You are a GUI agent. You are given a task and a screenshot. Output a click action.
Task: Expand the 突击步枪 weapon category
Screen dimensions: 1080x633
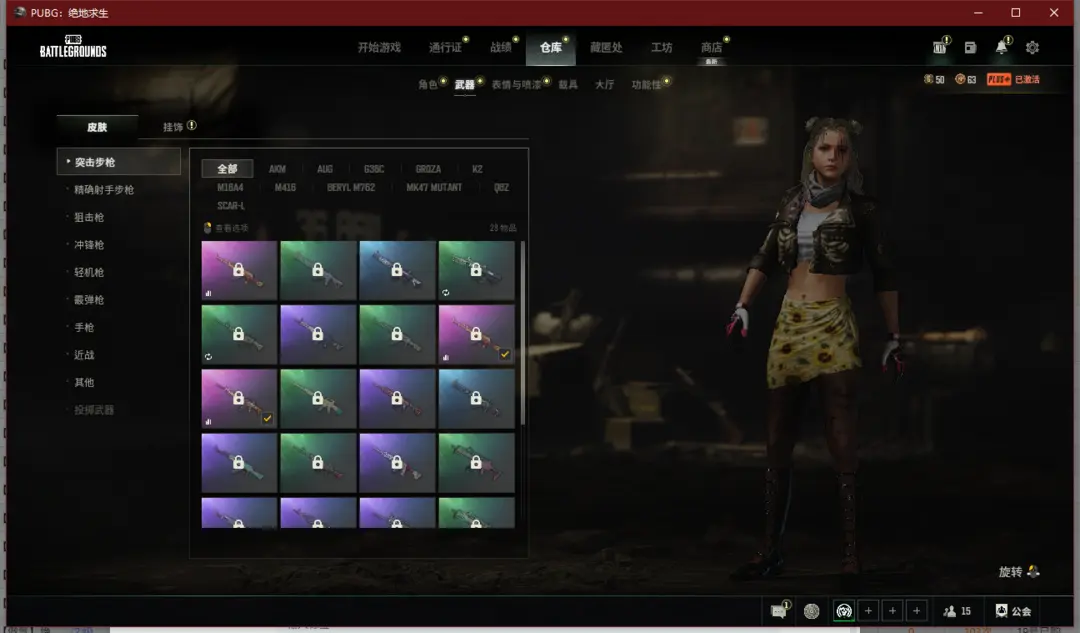118,162
